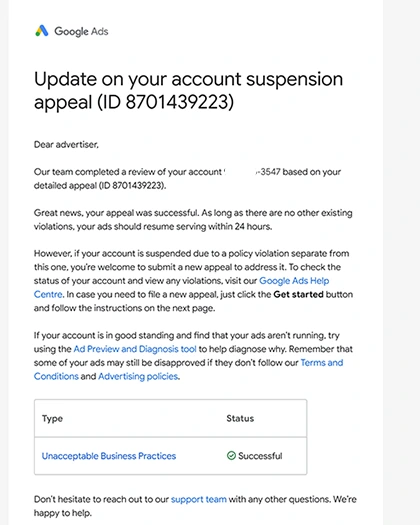Click the happy to help closing text
This screenshot has width=420, height=525.
tap(63, 513)
